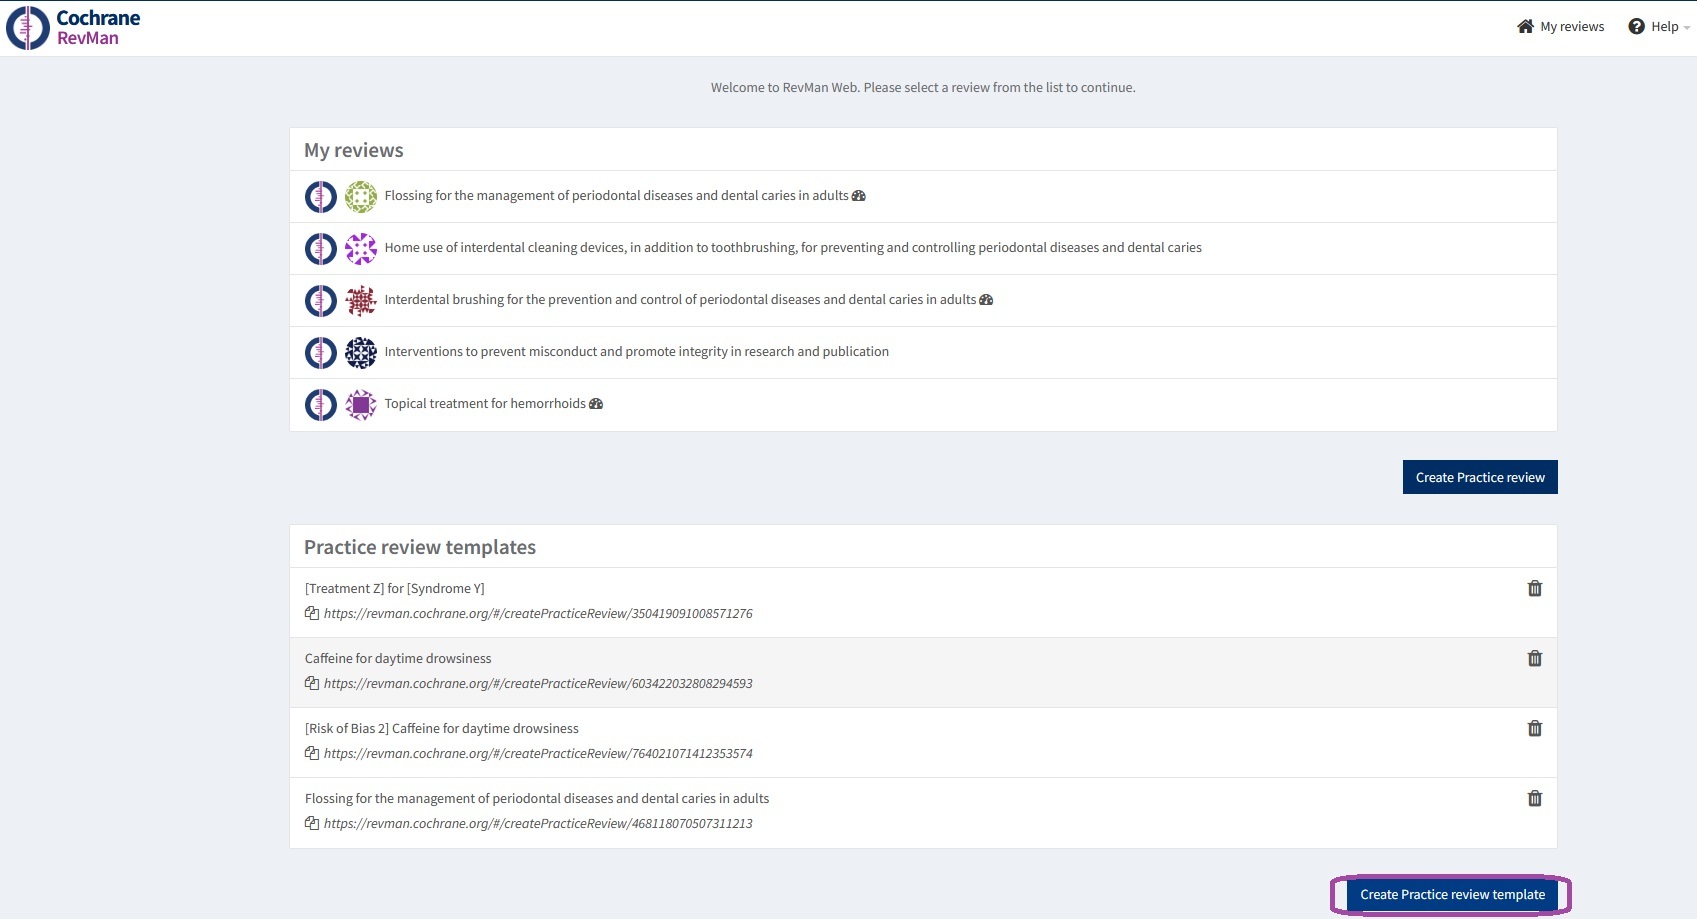1697x919 pixels.
Task: Copy link for Caffeine for daytime drowsiness template
Action: pyautogui.click(x=312, y=683)
